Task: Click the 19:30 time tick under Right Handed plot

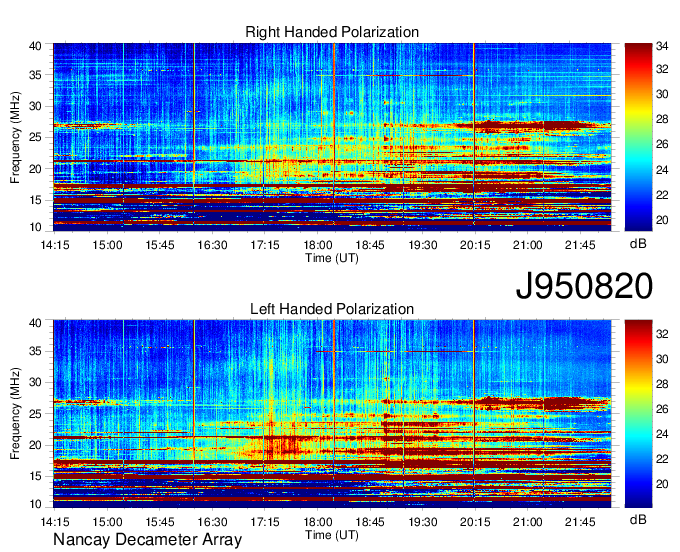Action: pos(422,245)
